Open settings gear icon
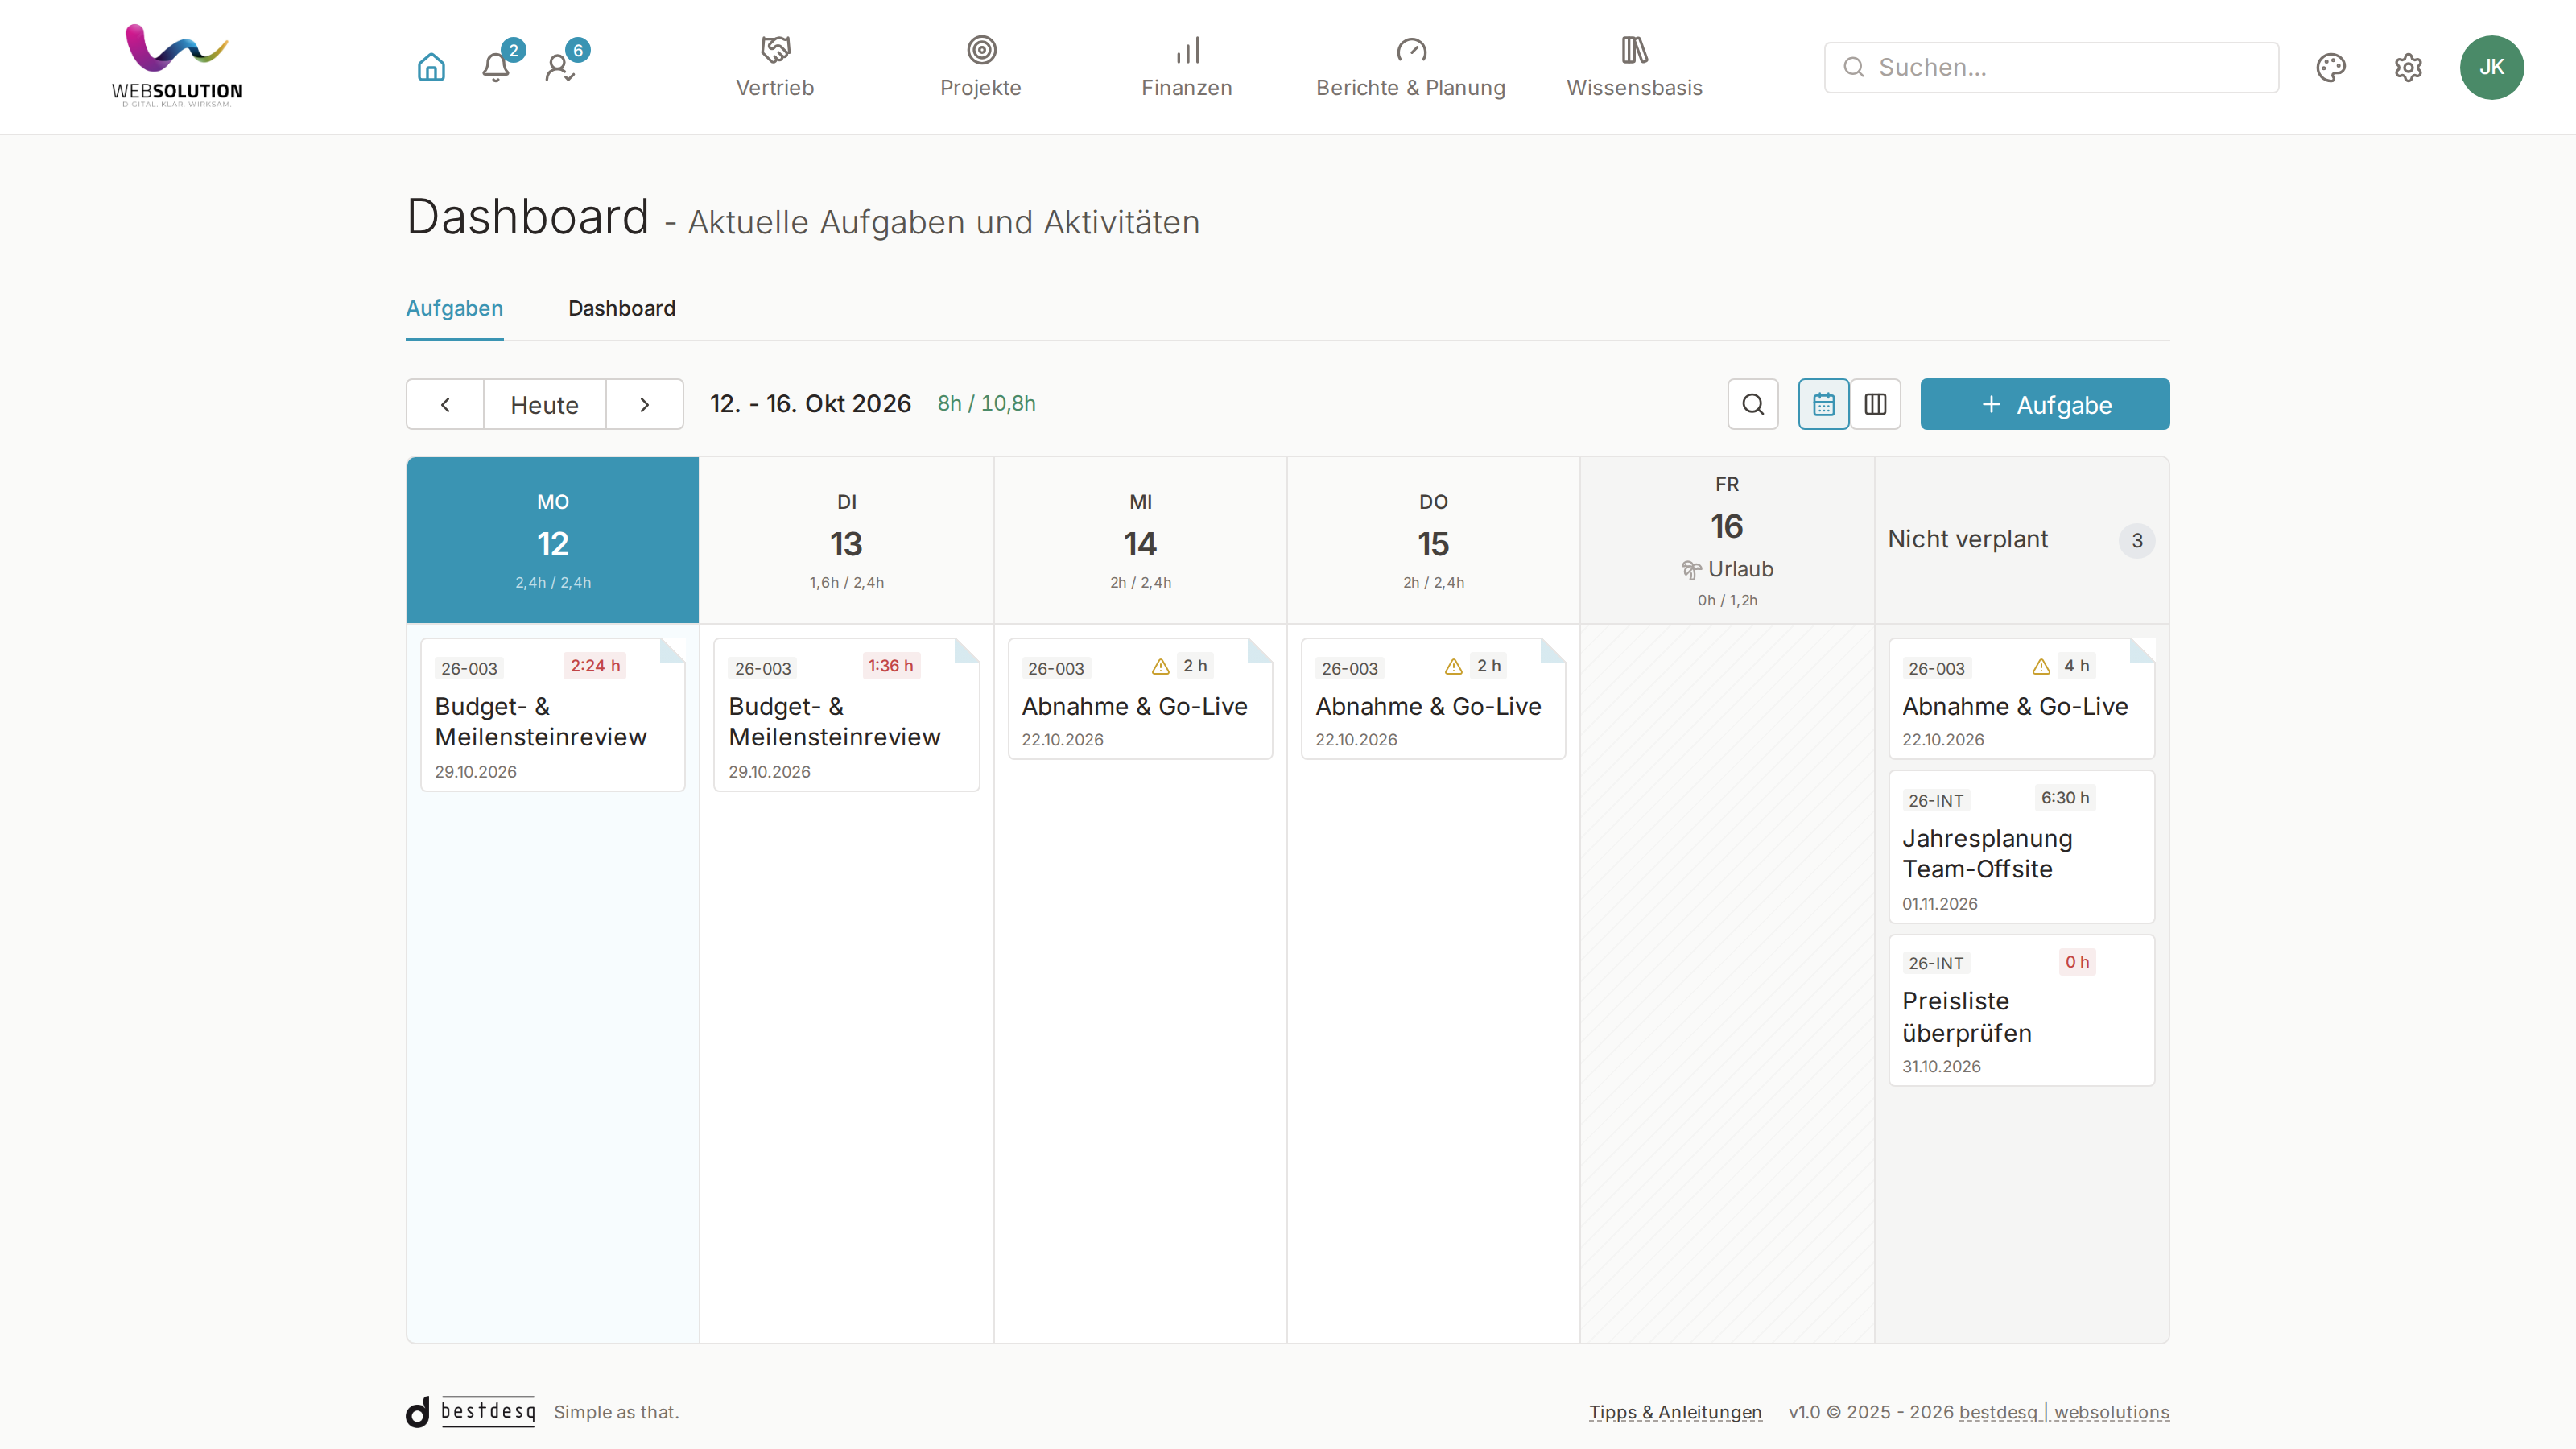The height and width of the screenshot is (1449, 2576). coord(2408,67)
